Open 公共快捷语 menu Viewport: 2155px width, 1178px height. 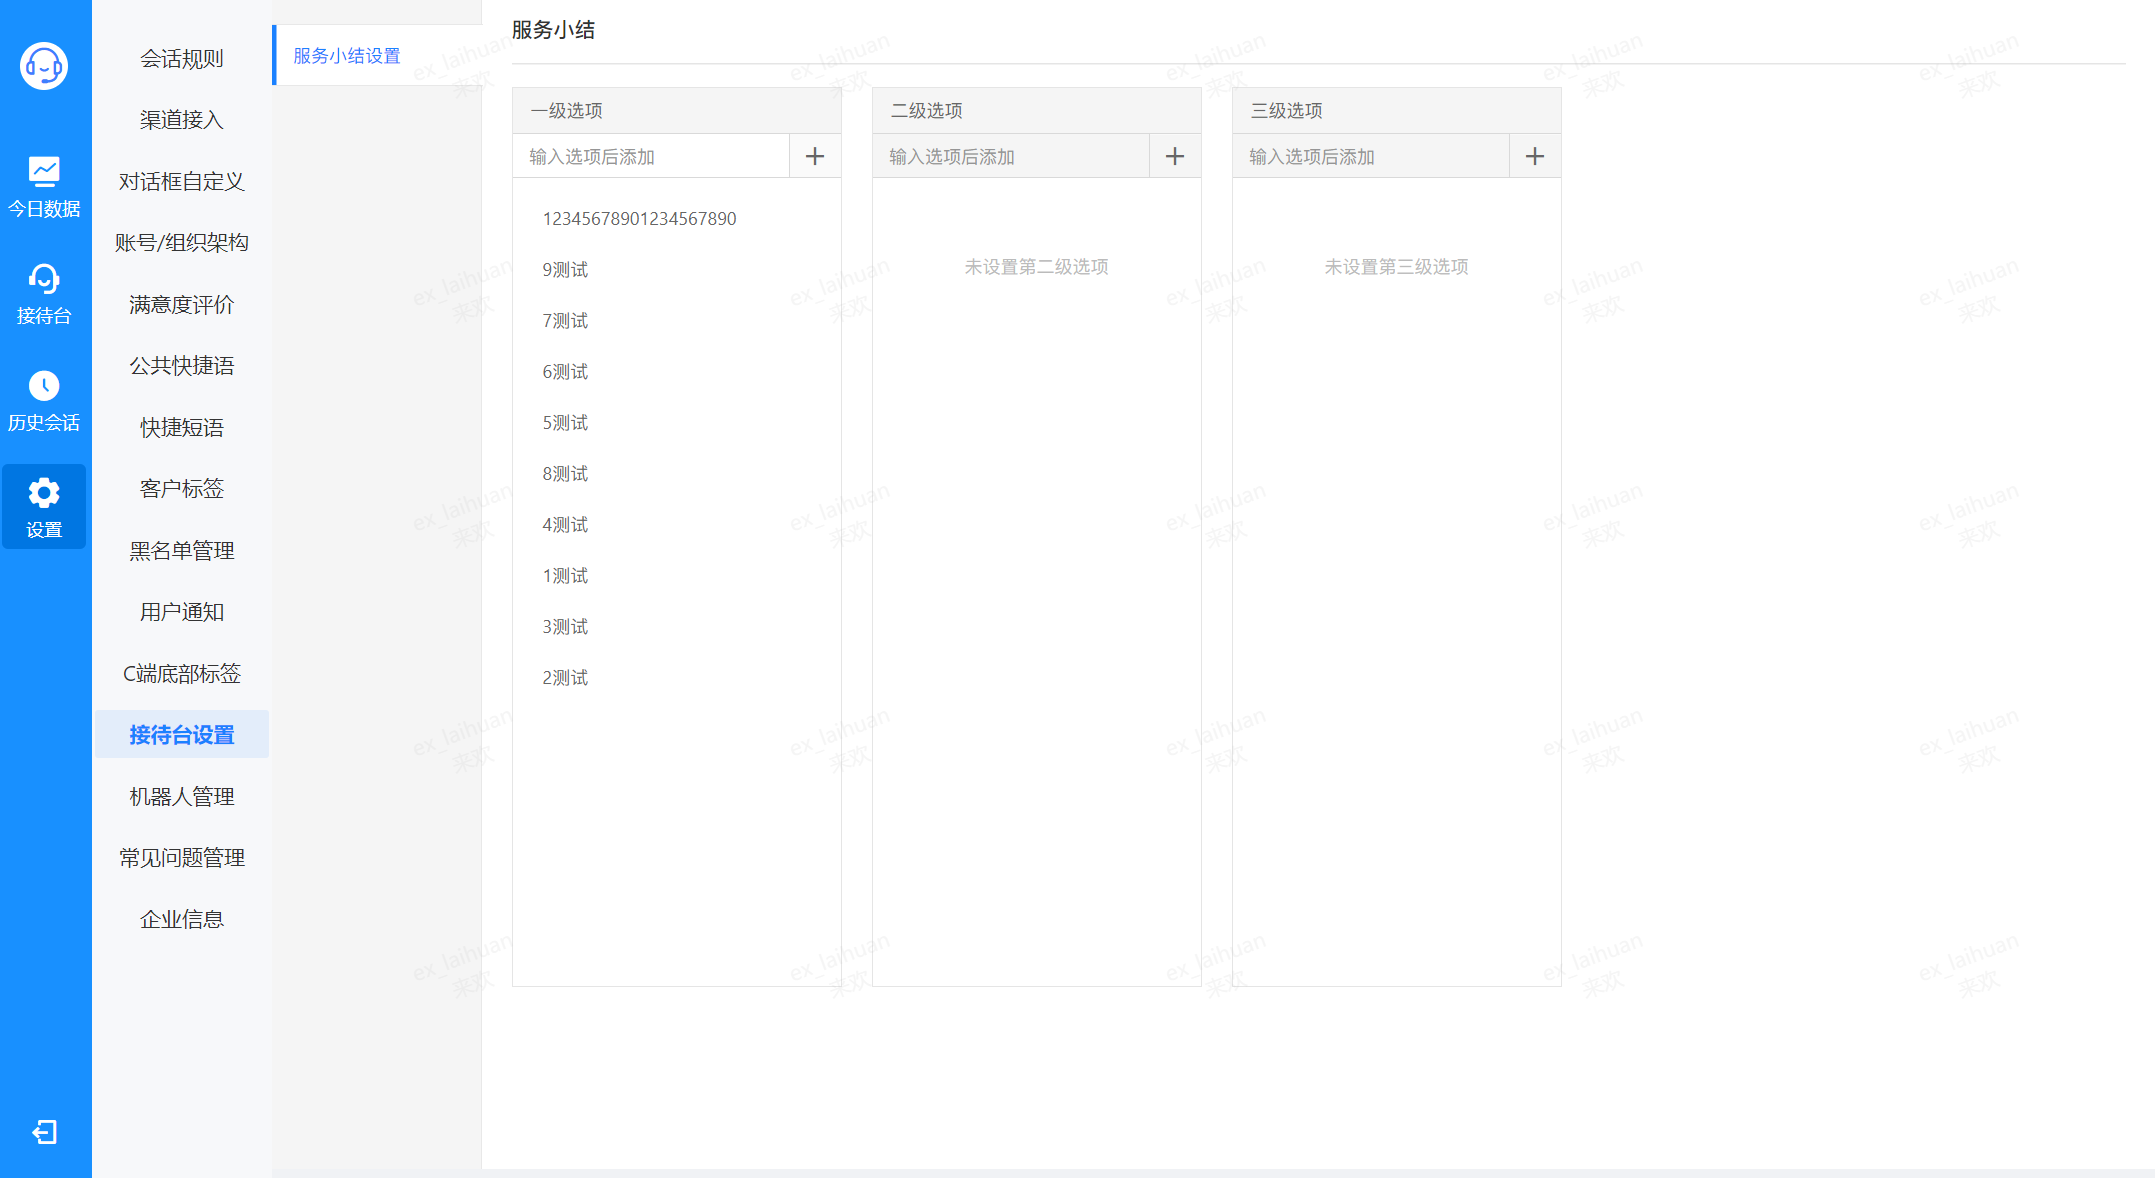pos(182,366)
